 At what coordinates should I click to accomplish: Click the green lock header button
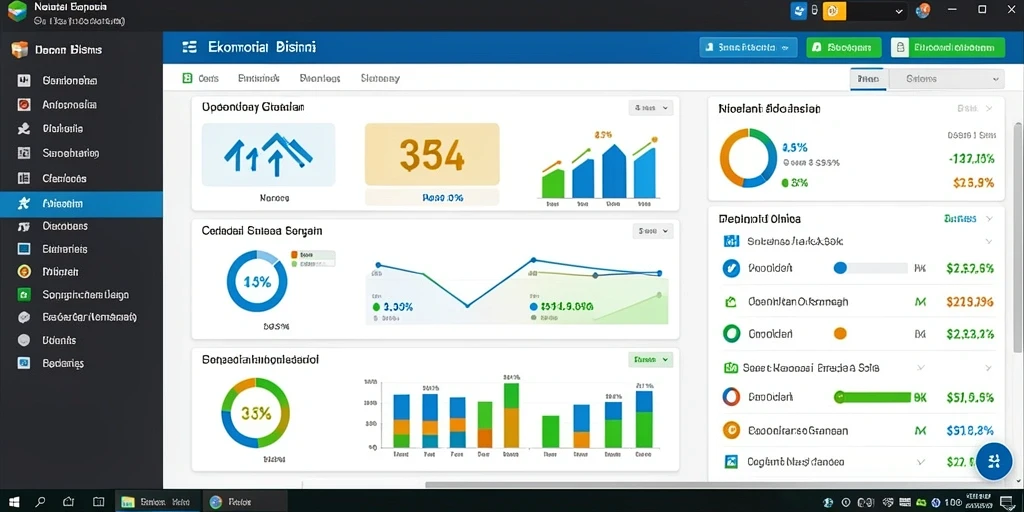coord(948,48)
